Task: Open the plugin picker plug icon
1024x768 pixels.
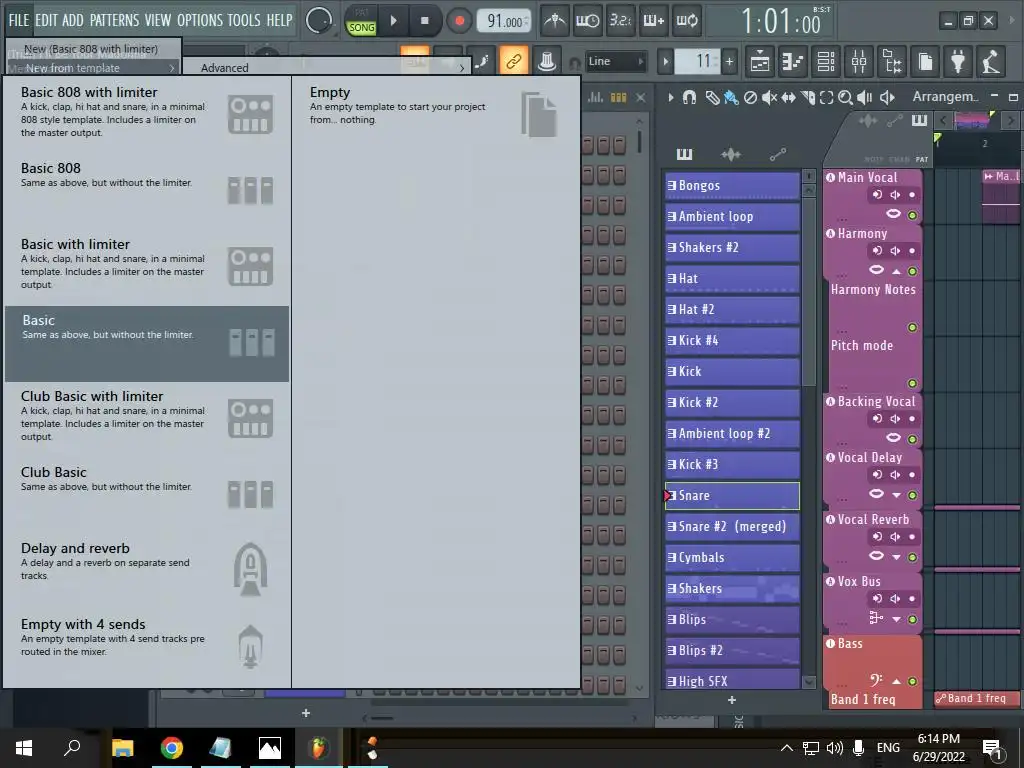Action: click(958, 61)
